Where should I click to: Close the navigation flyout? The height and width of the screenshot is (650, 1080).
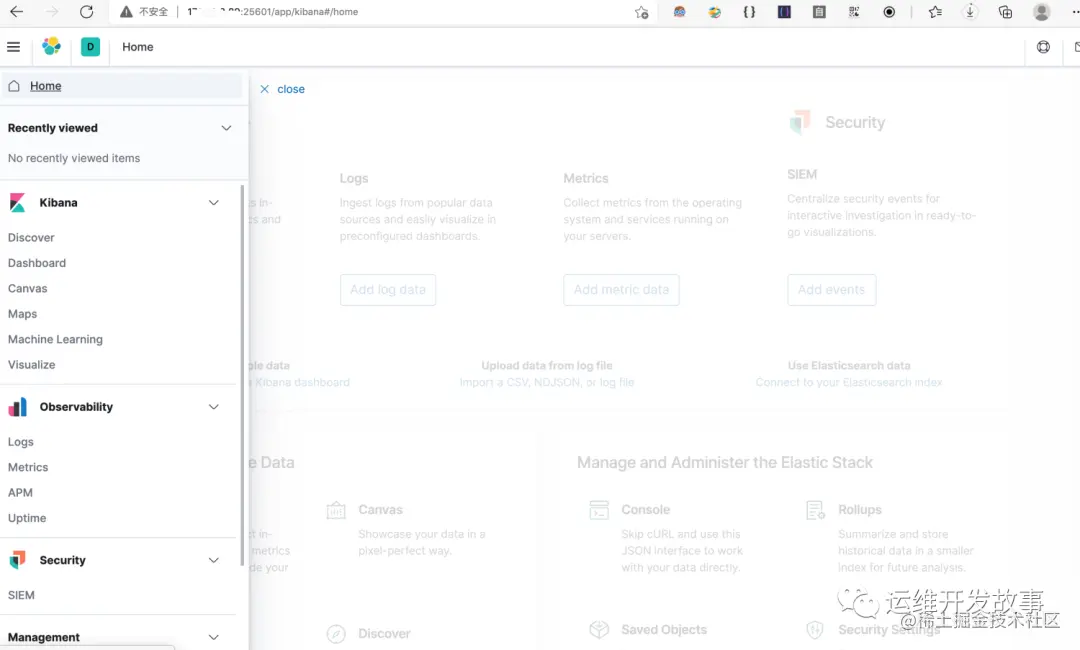pyautogui.click(x=282, y=90)
